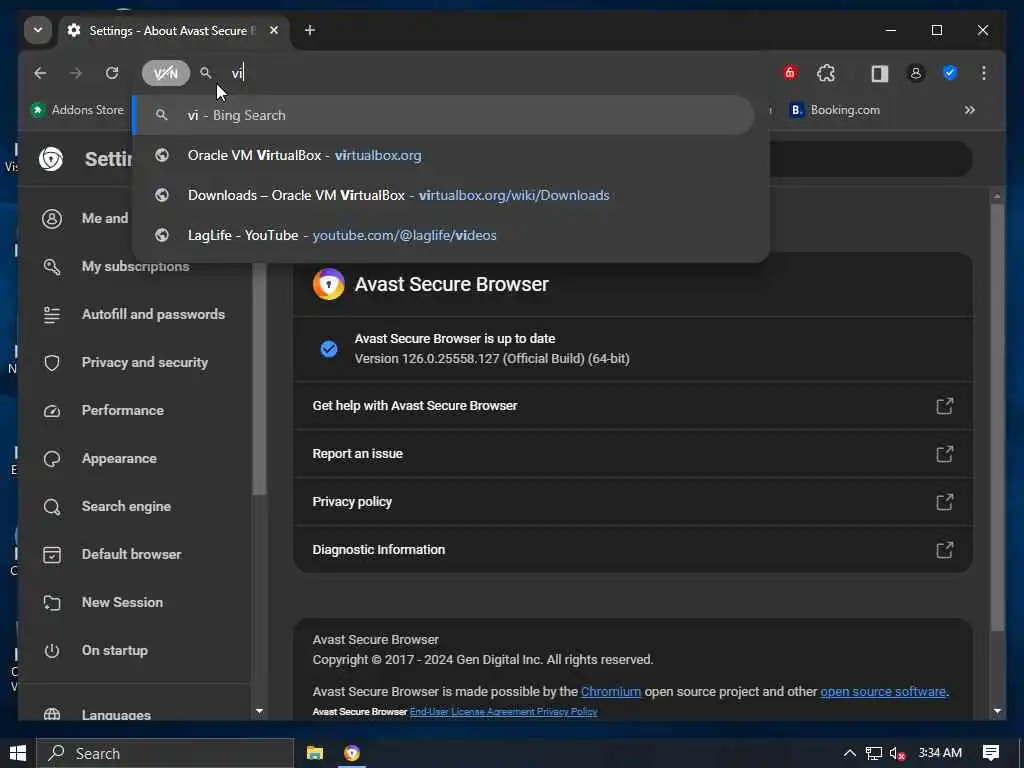Click the taskbar Search box

(165, 753)
